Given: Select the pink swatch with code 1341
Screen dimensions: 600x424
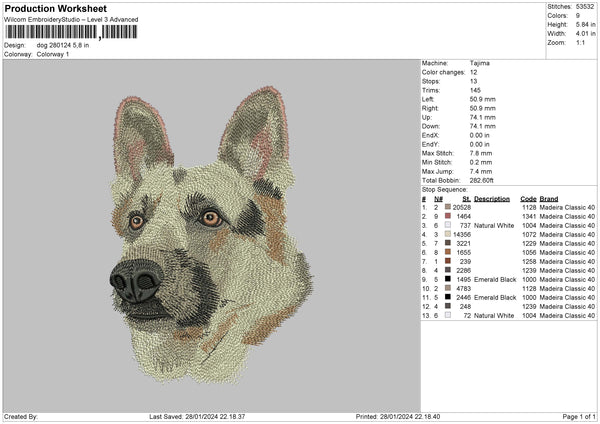Looking at the screenshot, I should click(449, 216).
